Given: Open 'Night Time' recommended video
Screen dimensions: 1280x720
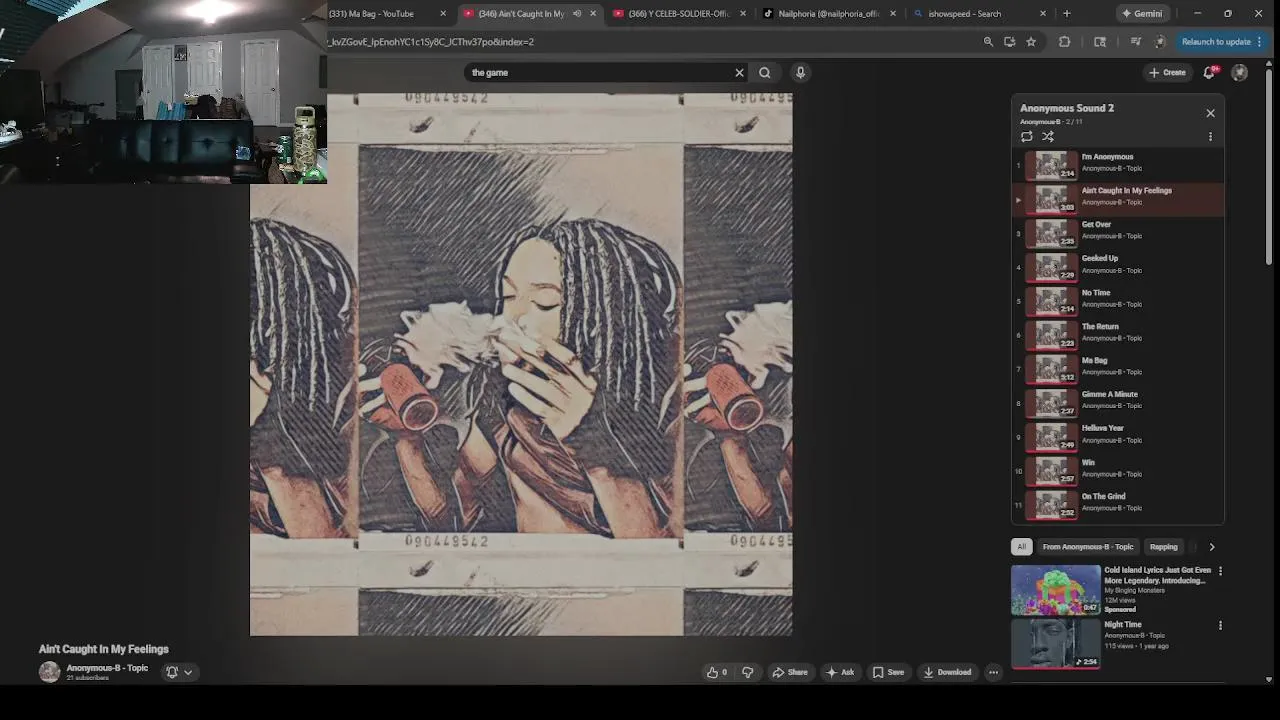Looking at the screenshot, I should tap(1055, 643).
